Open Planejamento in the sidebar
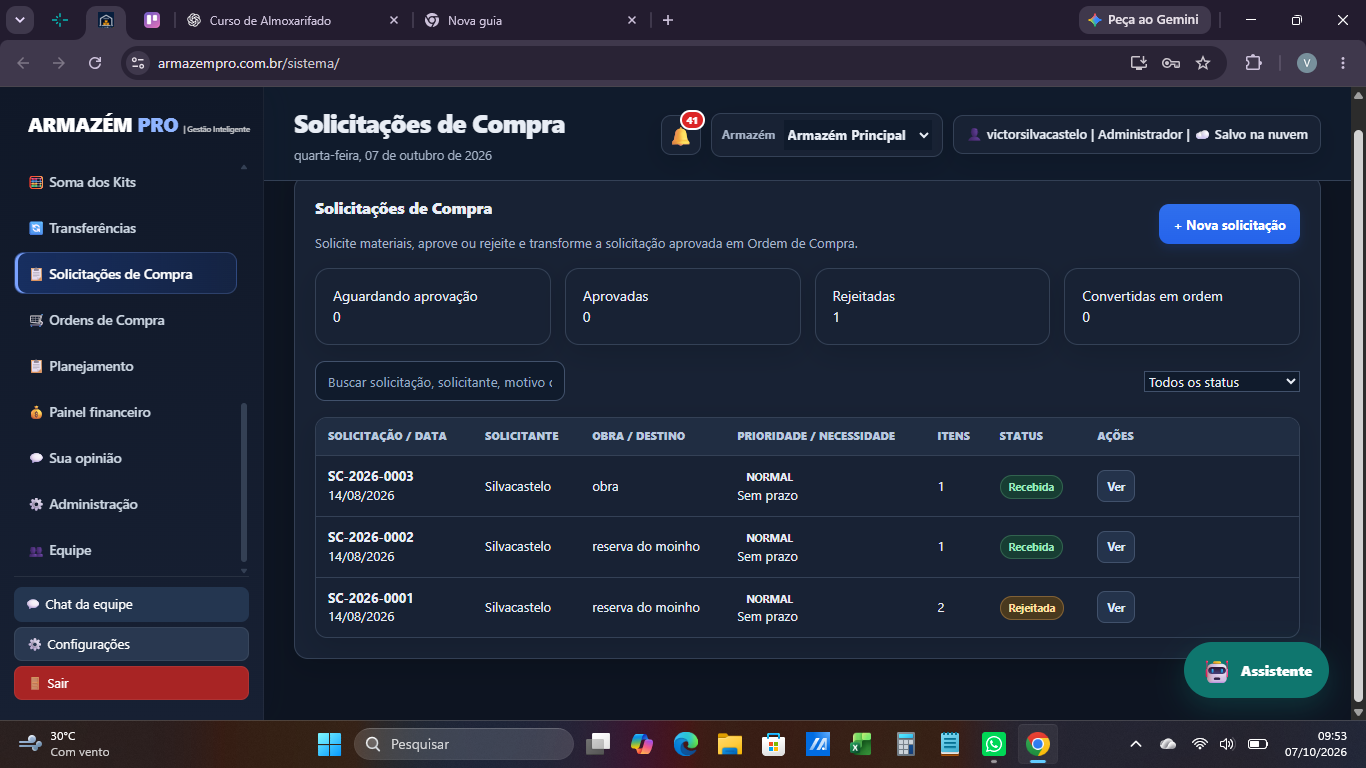Viewport: 1366px width, 768px height. (126, 366)
